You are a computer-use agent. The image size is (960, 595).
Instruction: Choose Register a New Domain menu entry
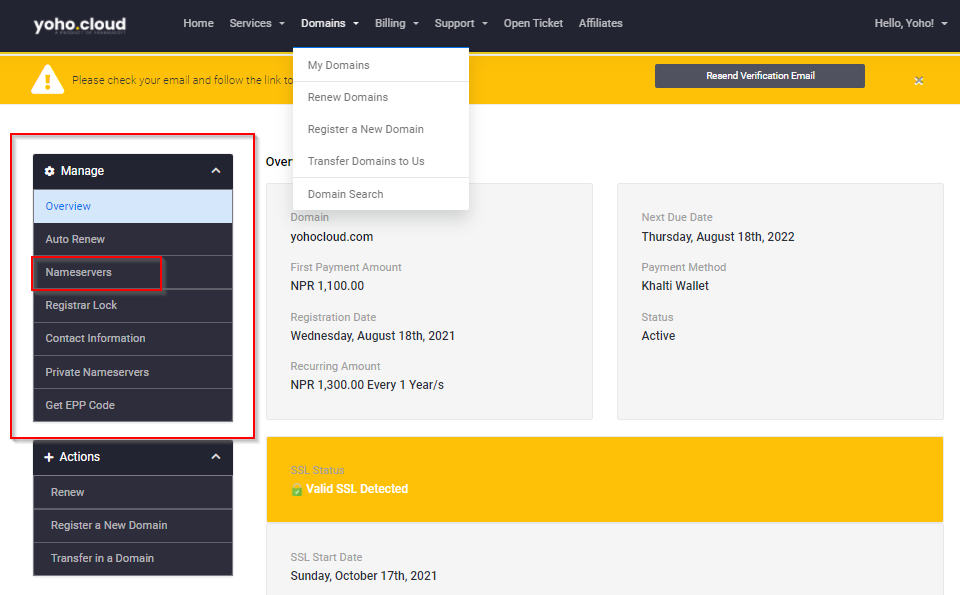pyautogui.click(x=365, y=129)
